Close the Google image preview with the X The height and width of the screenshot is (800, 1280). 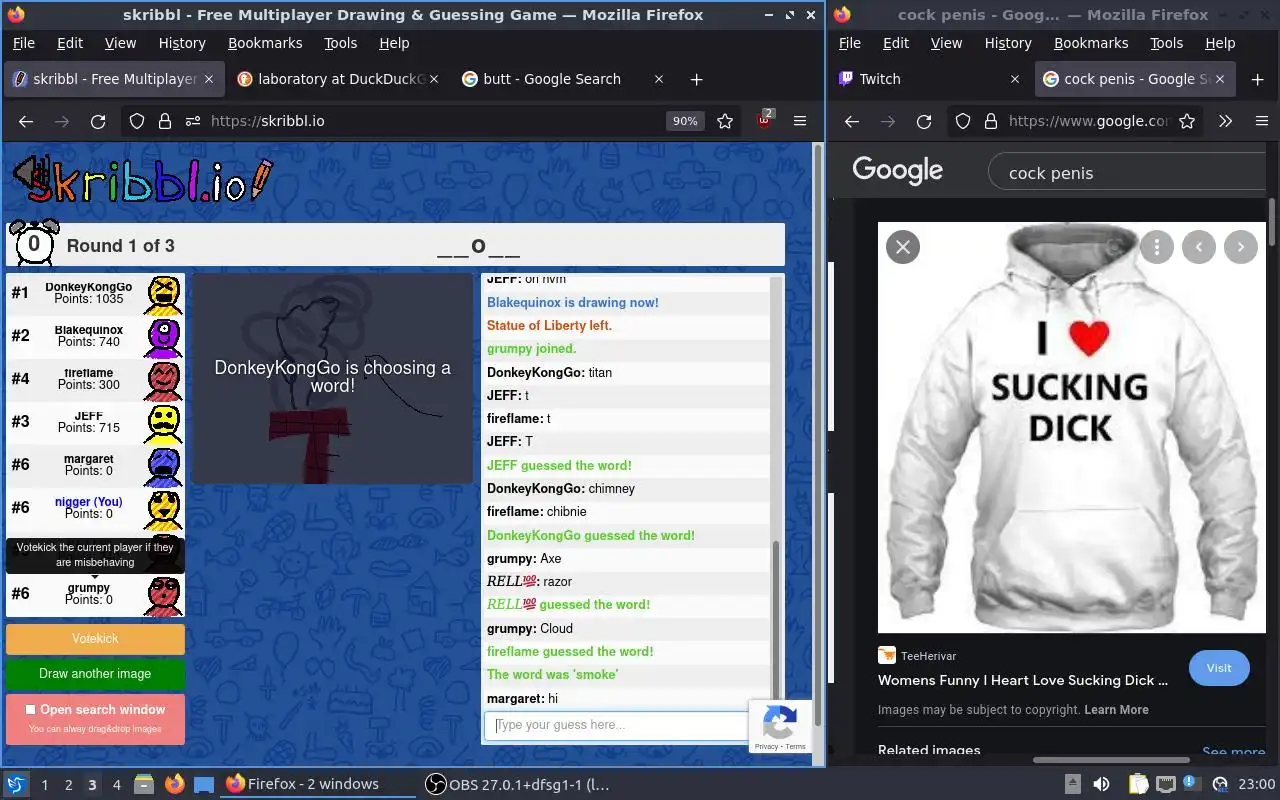903,247
